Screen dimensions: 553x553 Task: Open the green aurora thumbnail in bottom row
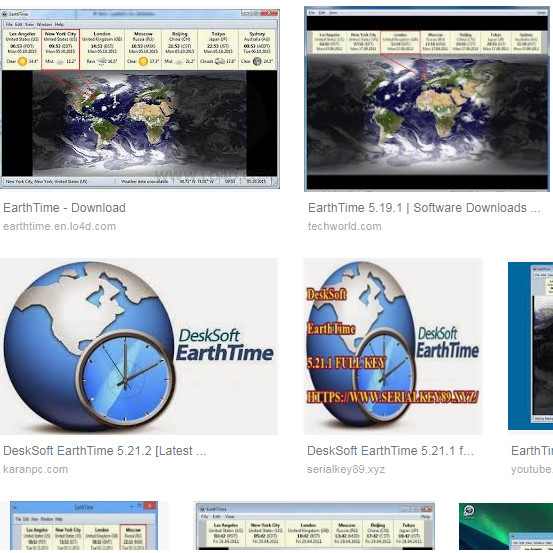coord(506,527)
